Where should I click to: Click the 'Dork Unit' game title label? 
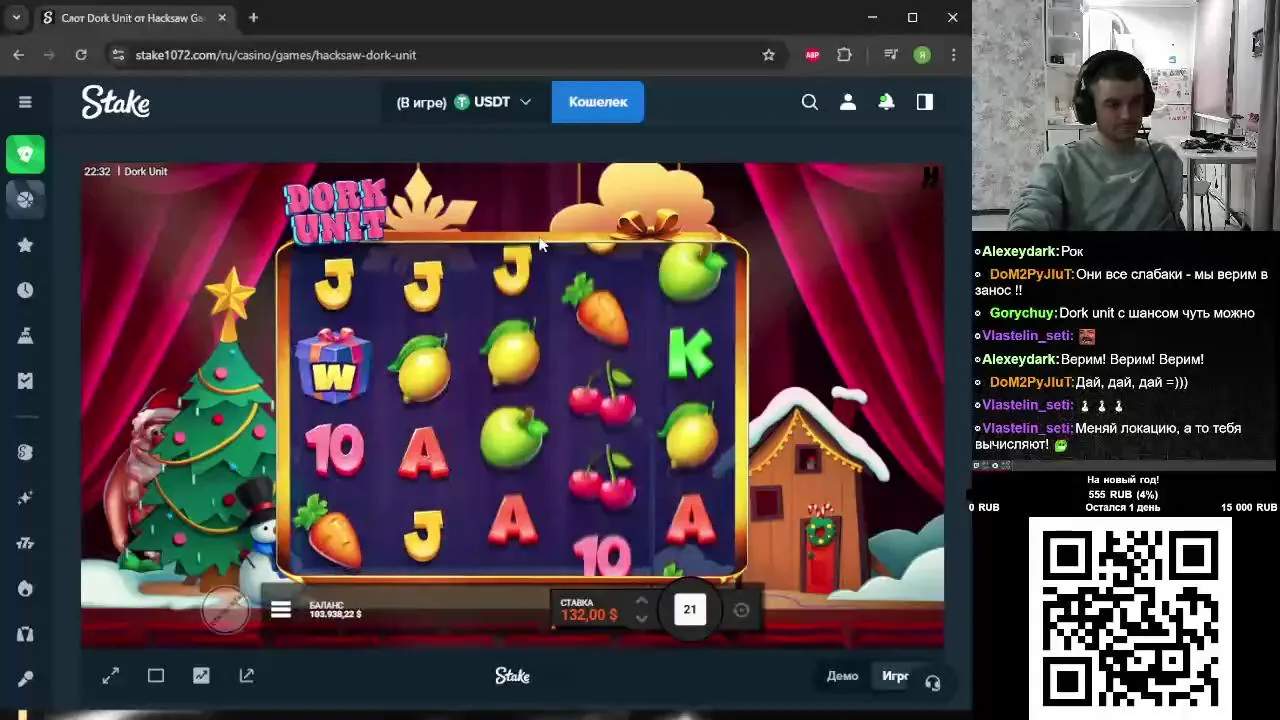coord(146,172)
